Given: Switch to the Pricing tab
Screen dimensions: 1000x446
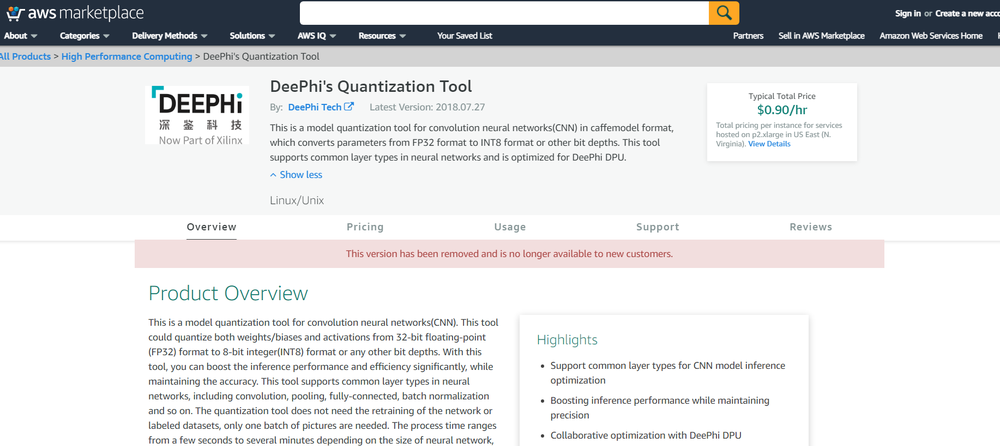Looking at the screenshot, I should 365,227.
